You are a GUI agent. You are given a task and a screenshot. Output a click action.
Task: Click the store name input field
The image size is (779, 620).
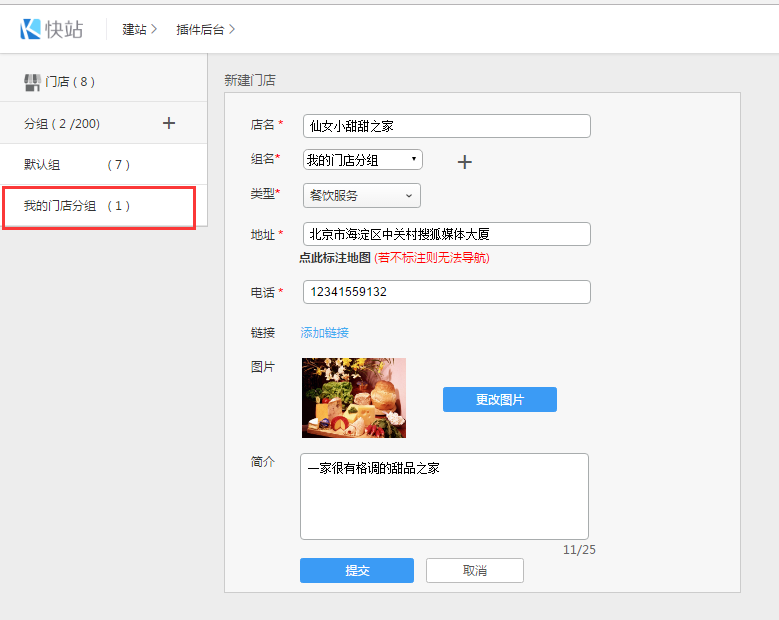pyautogui.click(x=446, y=126)
